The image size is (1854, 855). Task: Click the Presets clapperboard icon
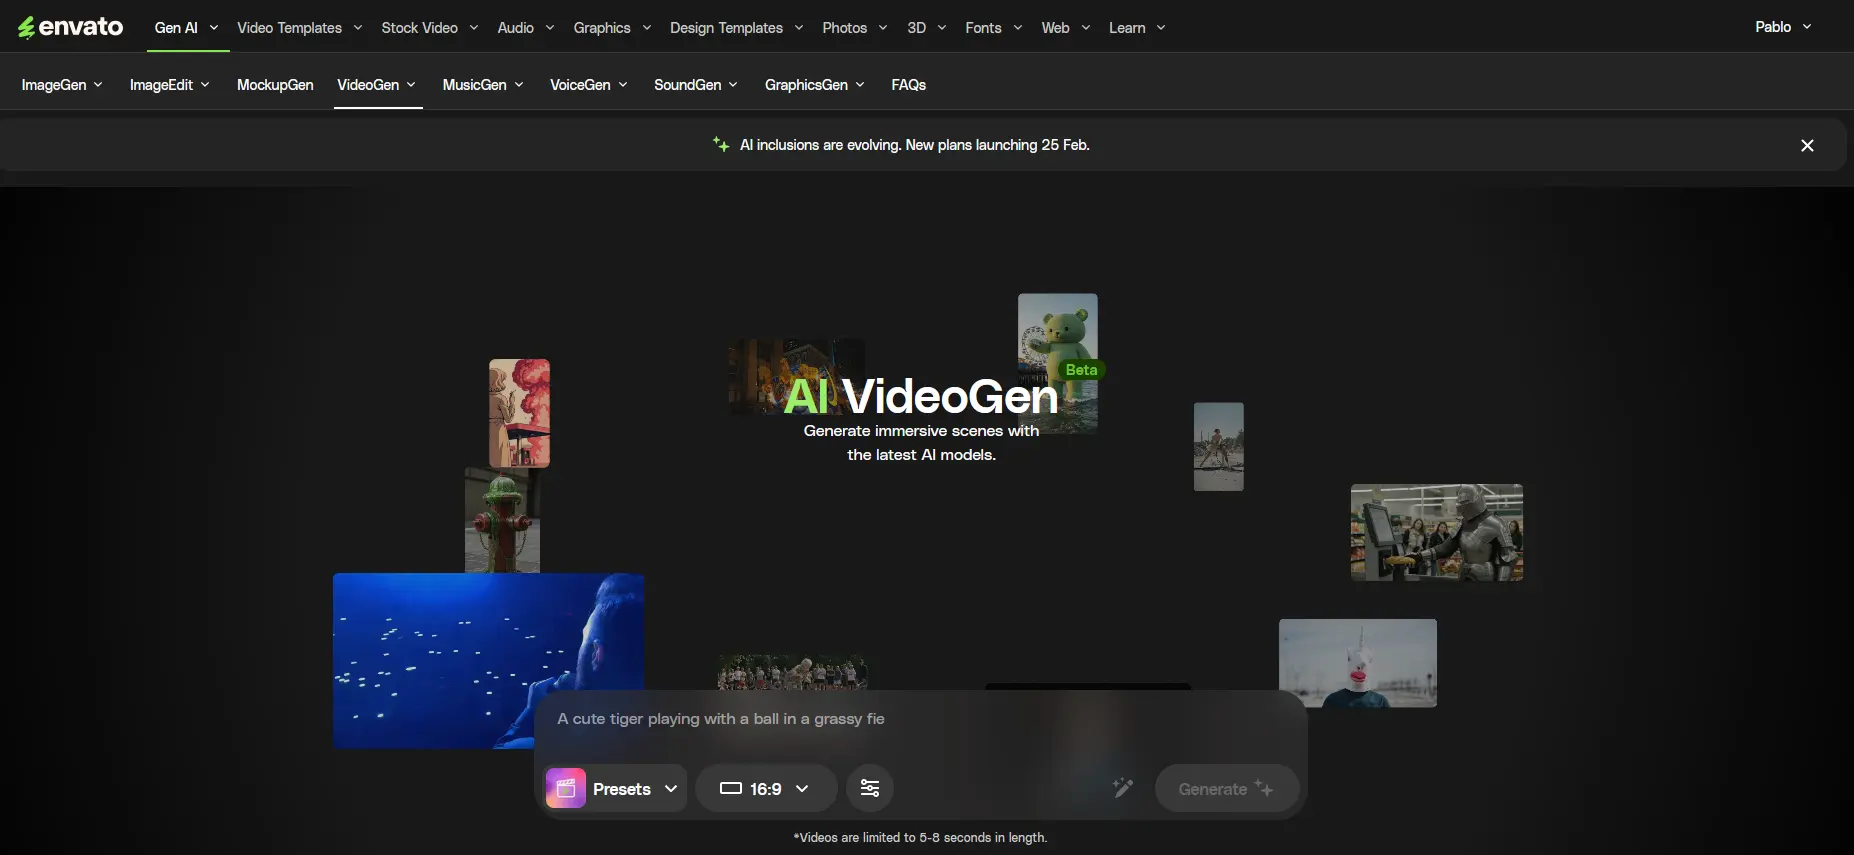click(566, 788)
